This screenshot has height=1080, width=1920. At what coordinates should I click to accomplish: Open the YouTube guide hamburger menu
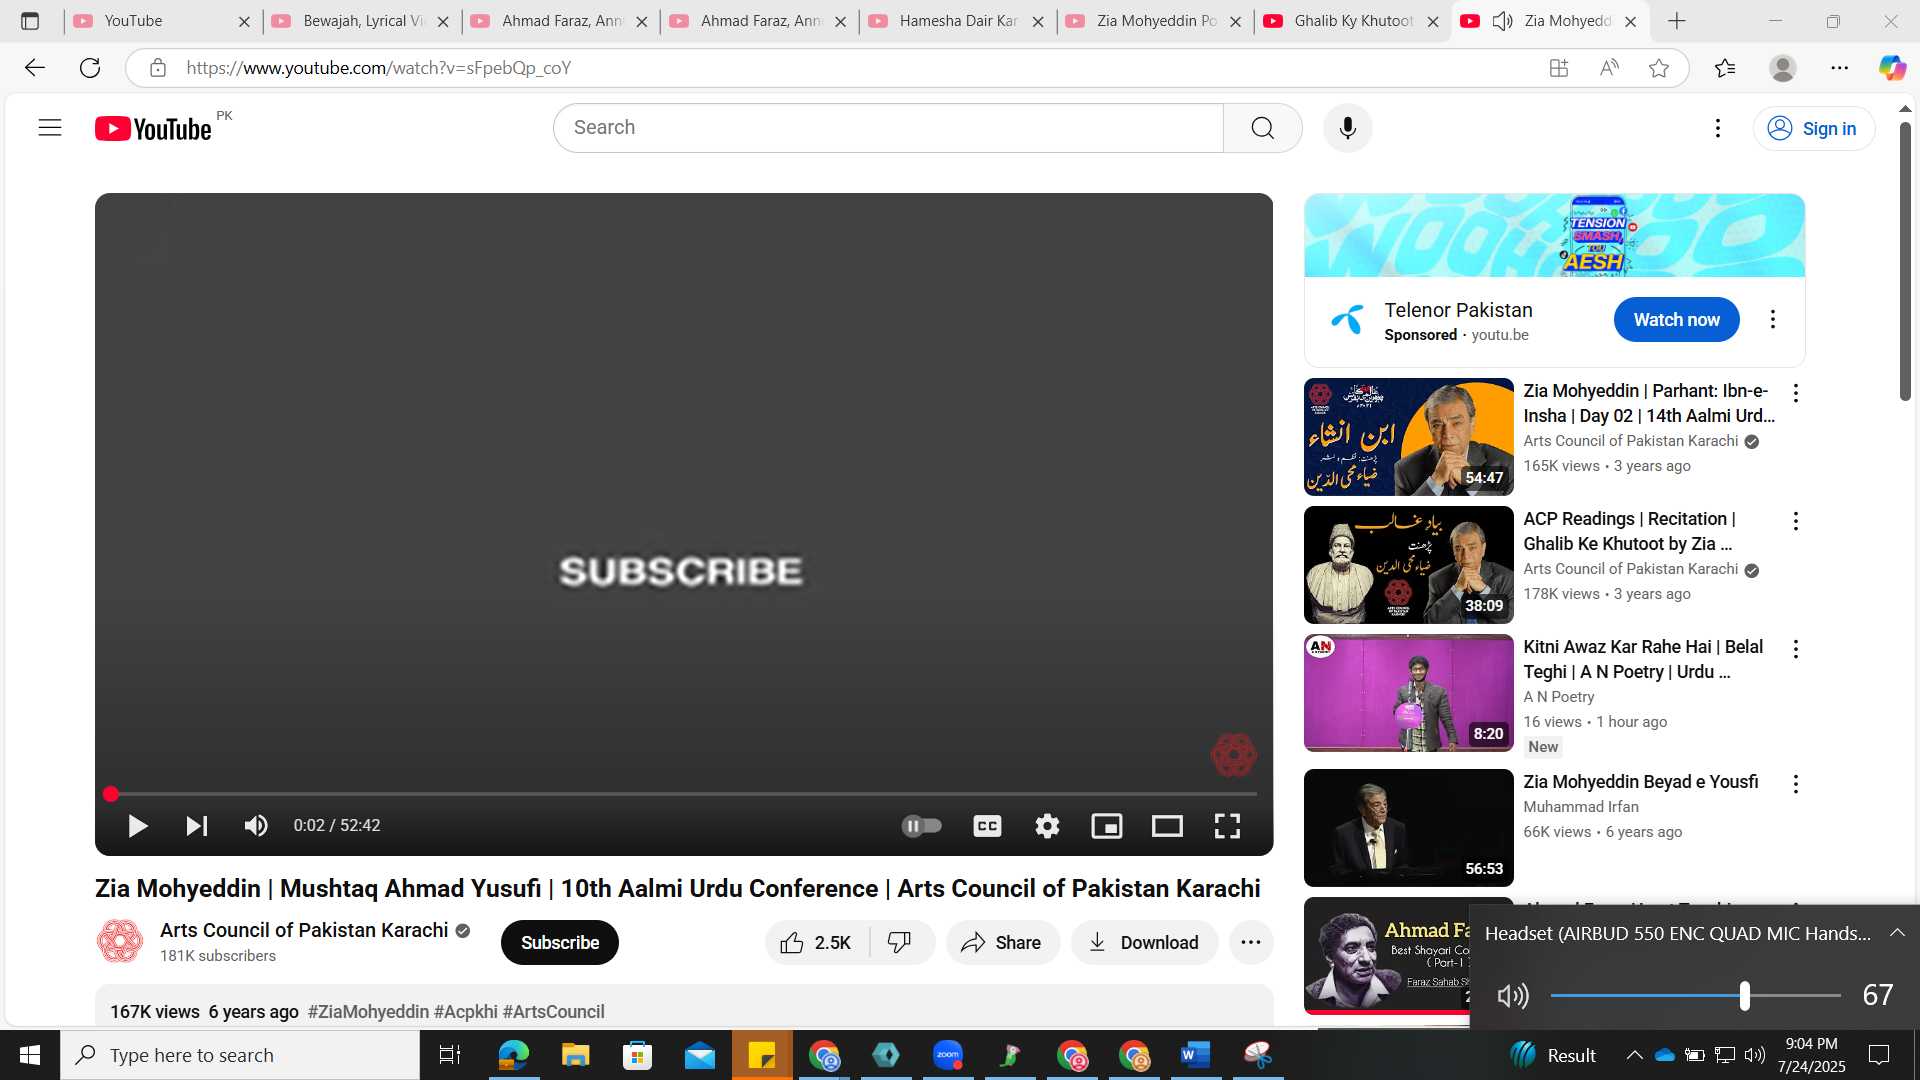pos(50,128)
